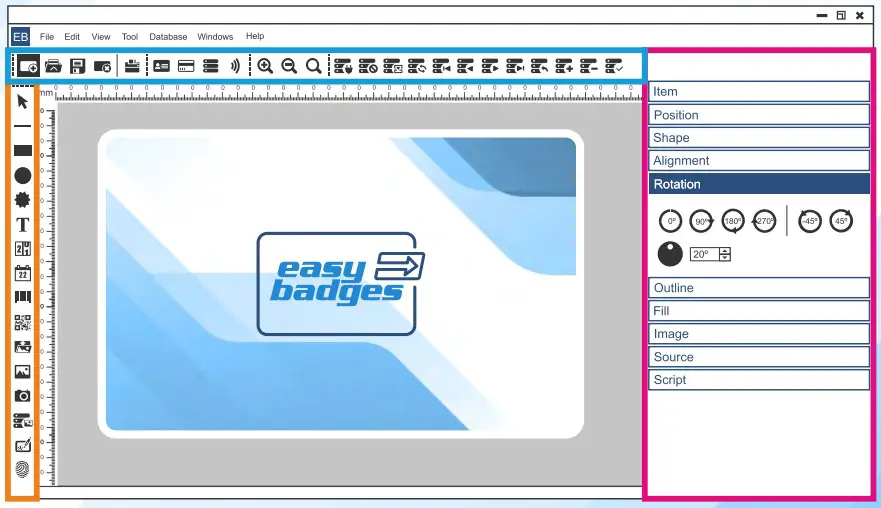
Task: Go to last database record icon
Action: [515, 66]
